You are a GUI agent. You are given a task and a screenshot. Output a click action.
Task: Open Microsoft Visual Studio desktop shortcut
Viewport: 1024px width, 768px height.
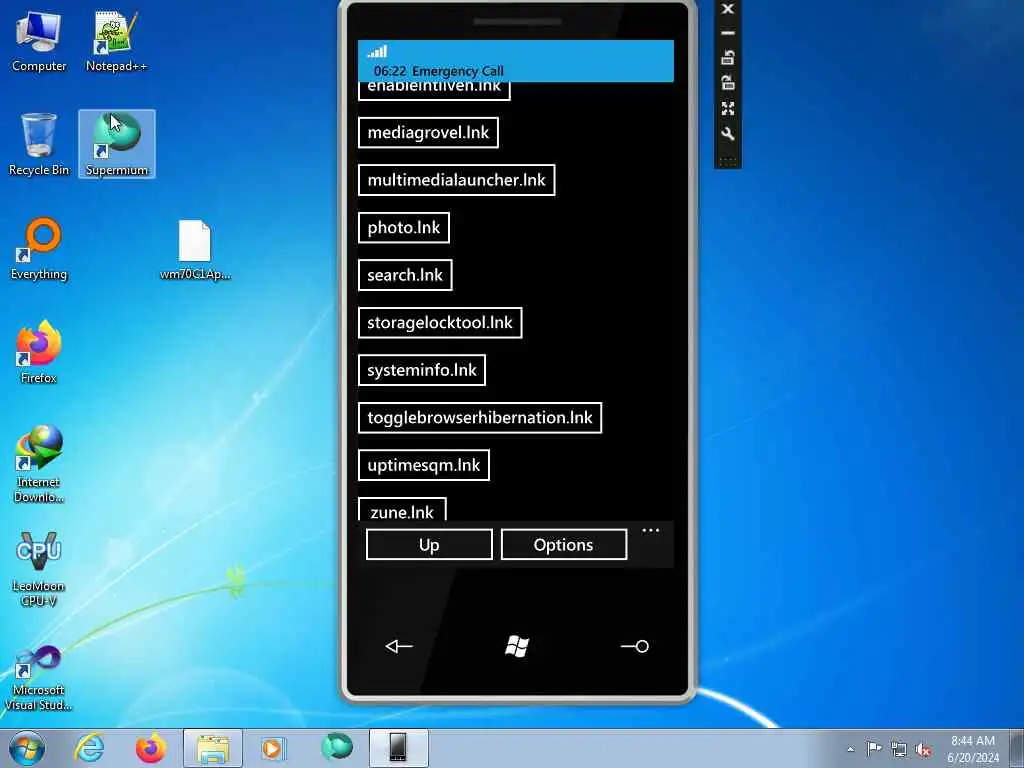(x=39, y=678)
